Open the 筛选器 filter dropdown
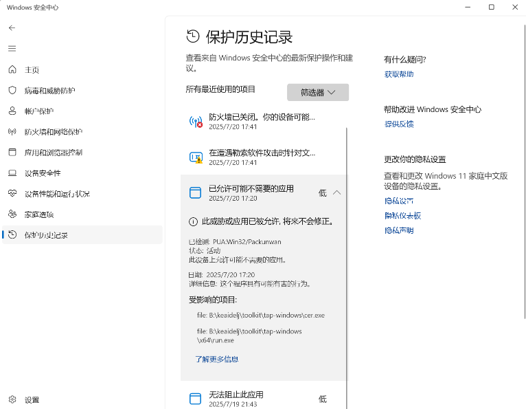The height and width of the screenshot is (409, 526). 318,92
